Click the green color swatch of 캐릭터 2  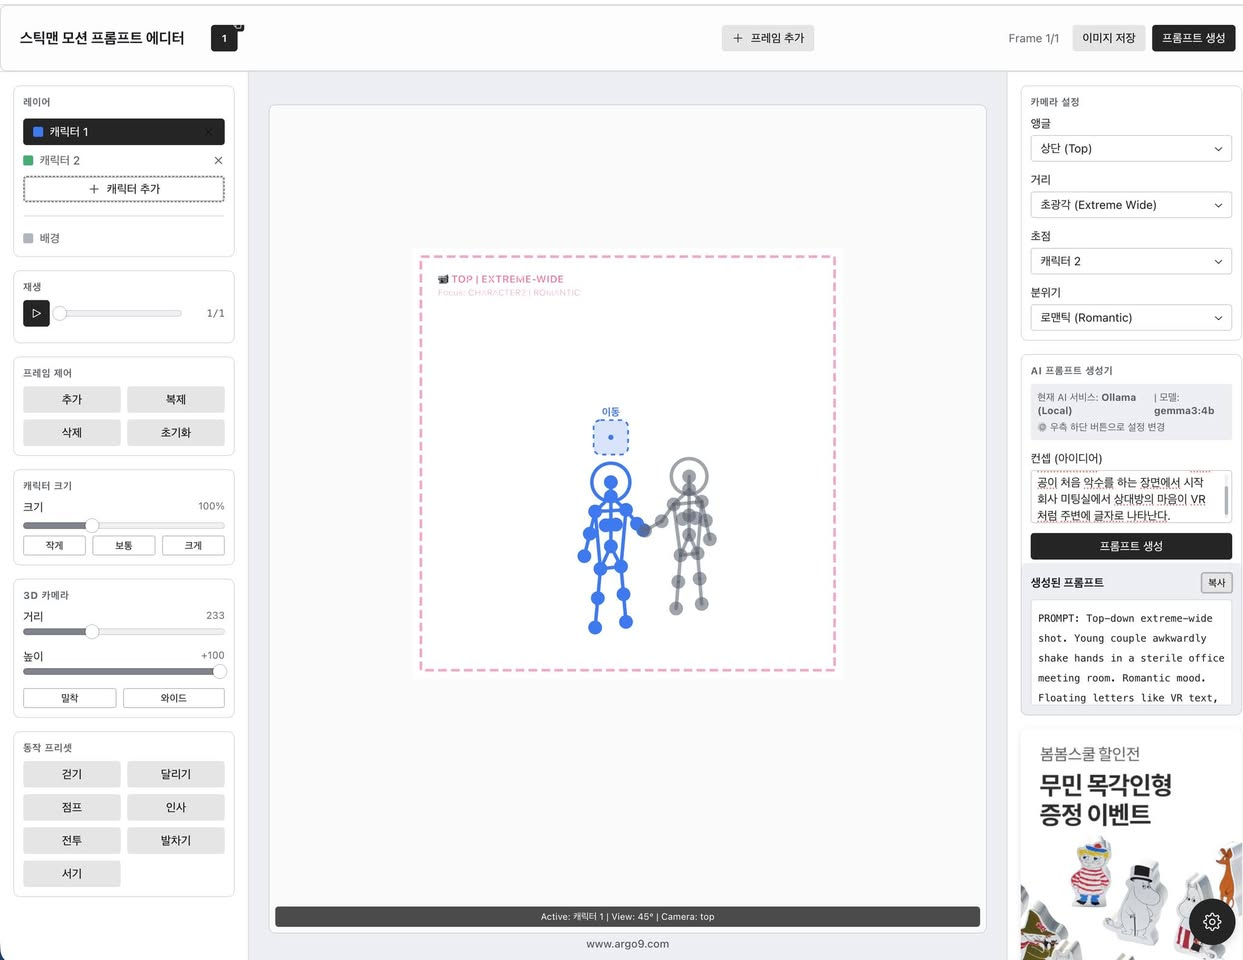(x=28, y=160)
